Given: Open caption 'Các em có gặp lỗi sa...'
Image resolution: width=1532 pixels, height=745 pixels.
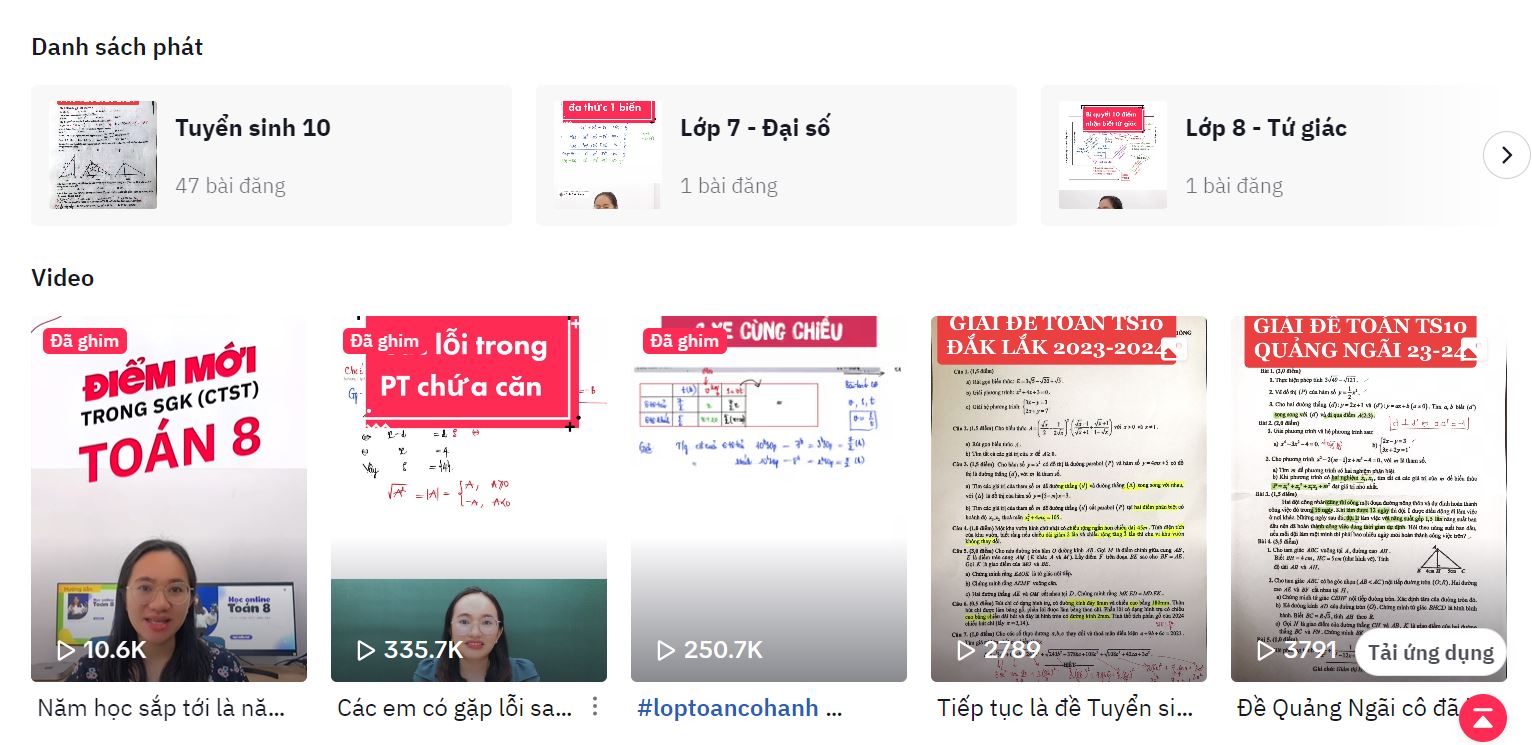Looking at the screenshot, I should tap(454, 708).
